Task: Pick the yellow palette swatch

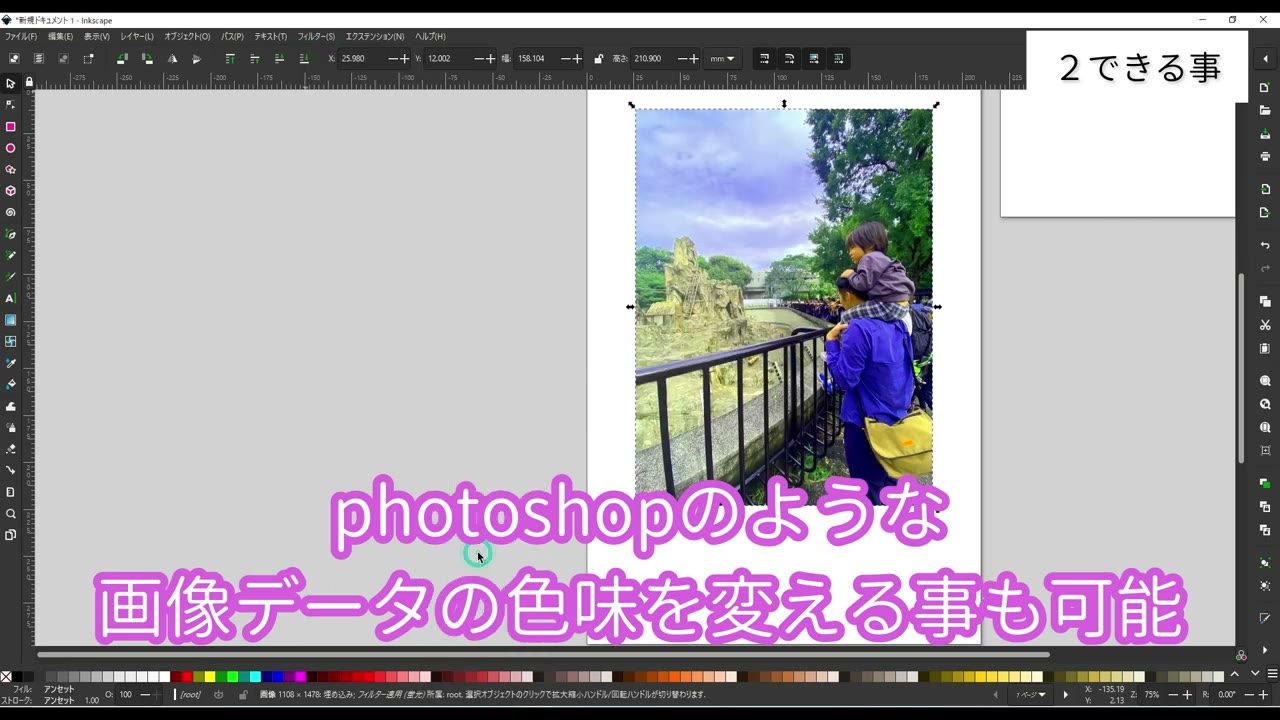Action: tap(210, 676)
